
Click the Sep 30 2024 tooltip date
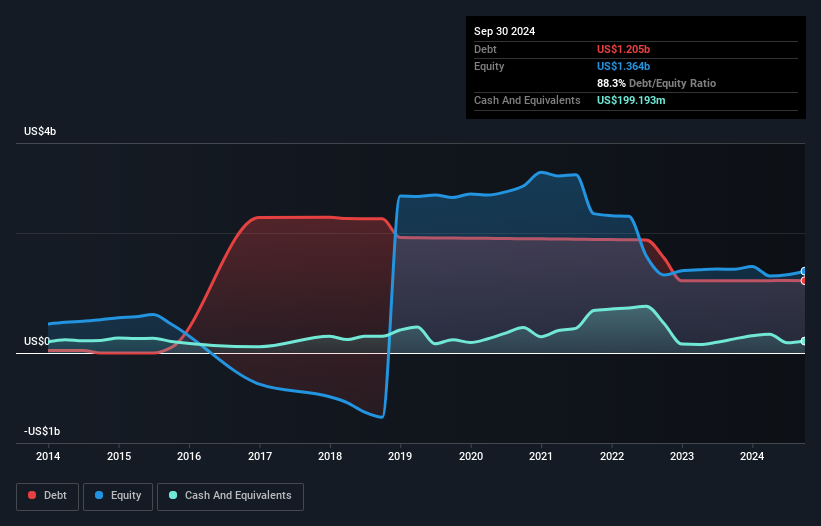504,31
